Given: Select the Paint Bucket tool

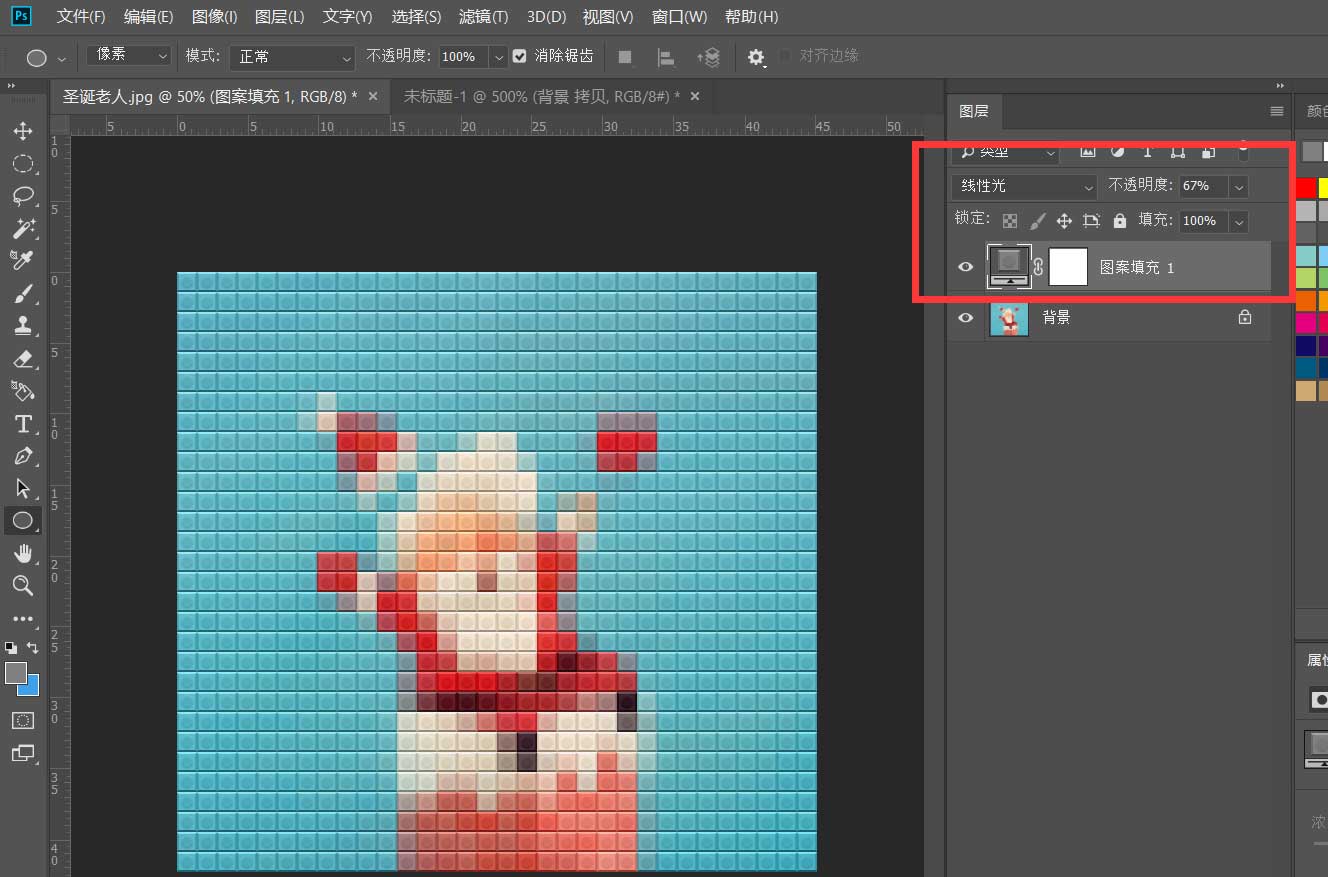Looking at the screenshot, I should tap(23, 390).
